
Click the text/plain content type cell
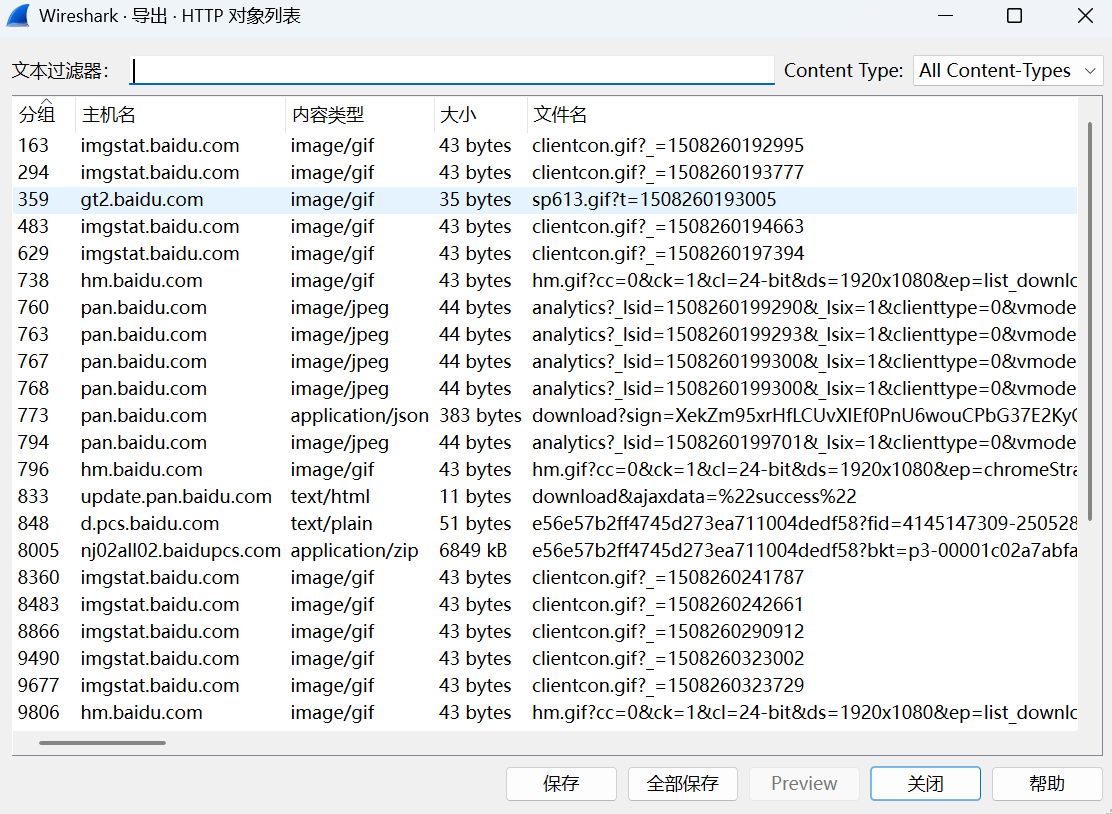pos(331,524)
